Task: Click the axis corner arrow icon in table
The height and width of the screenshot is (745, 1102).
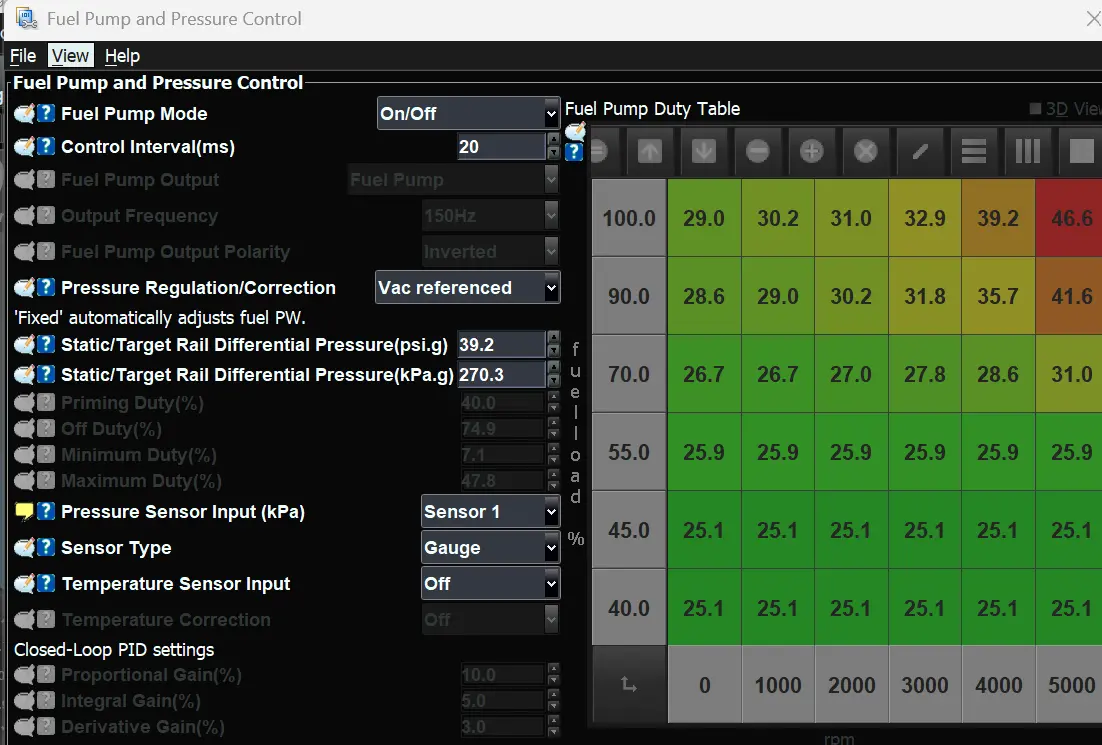Action: (x=629, y=685)
